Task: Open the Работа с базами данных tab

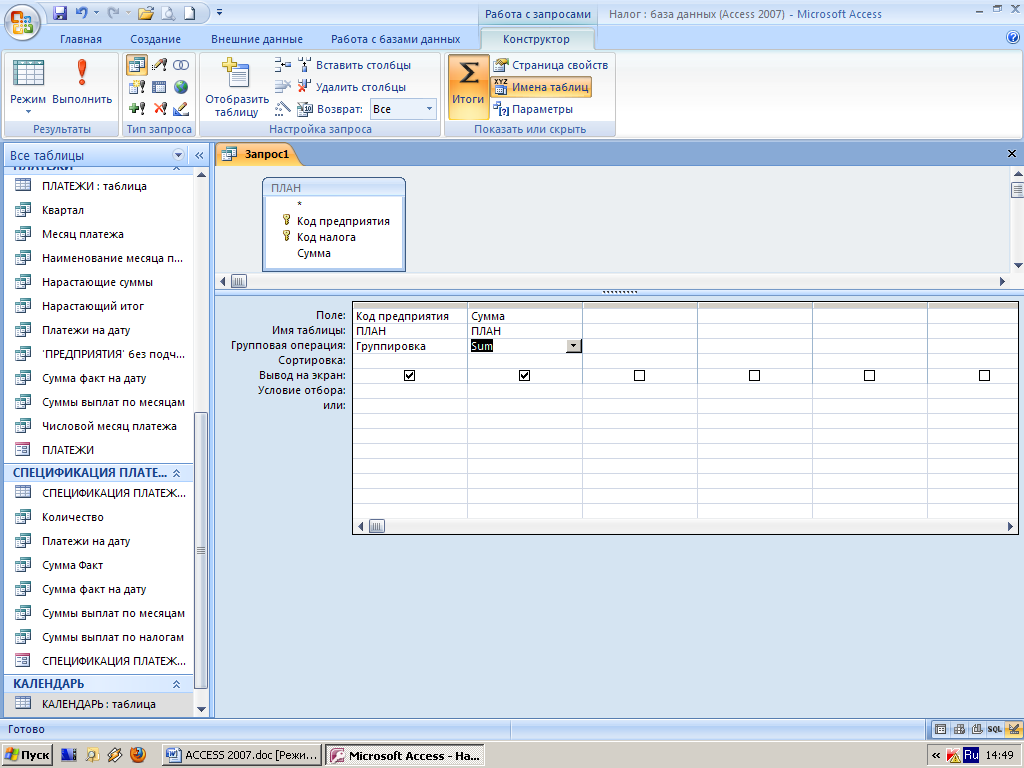Action: (x=395, y=39)
